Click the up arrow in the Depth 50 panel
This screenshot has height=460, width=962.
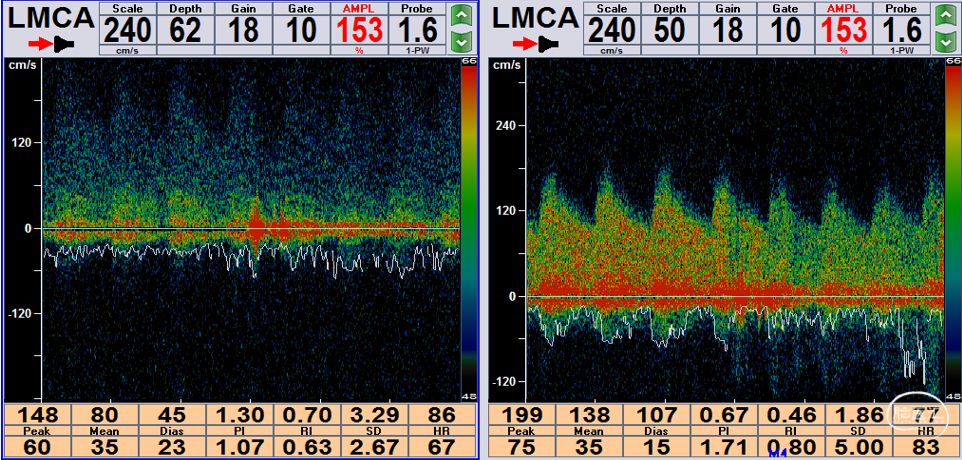click(947, 15)
